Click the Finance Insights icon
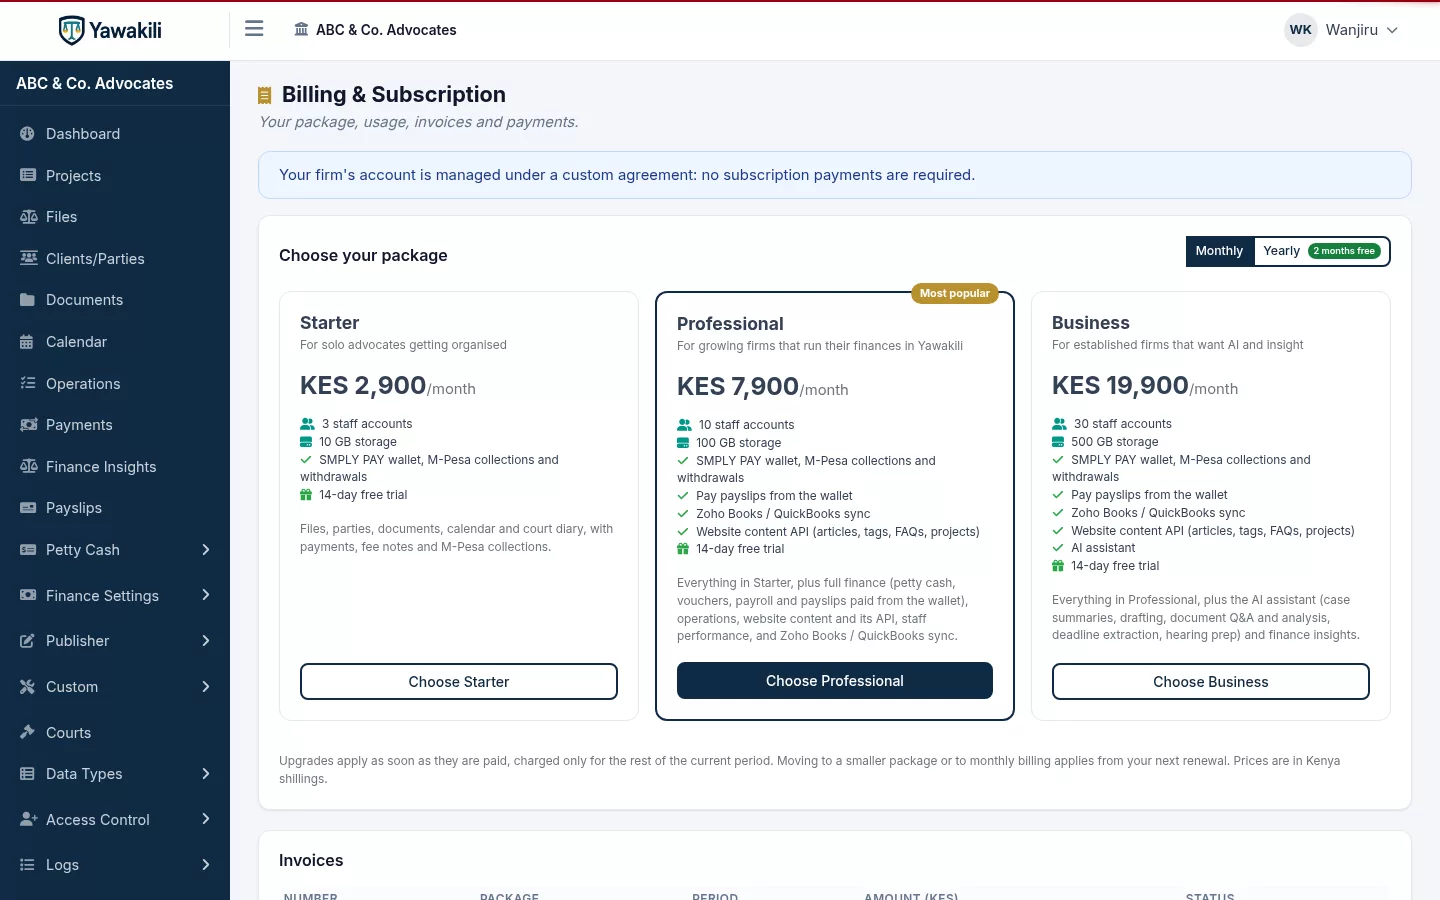 (28, 467)
